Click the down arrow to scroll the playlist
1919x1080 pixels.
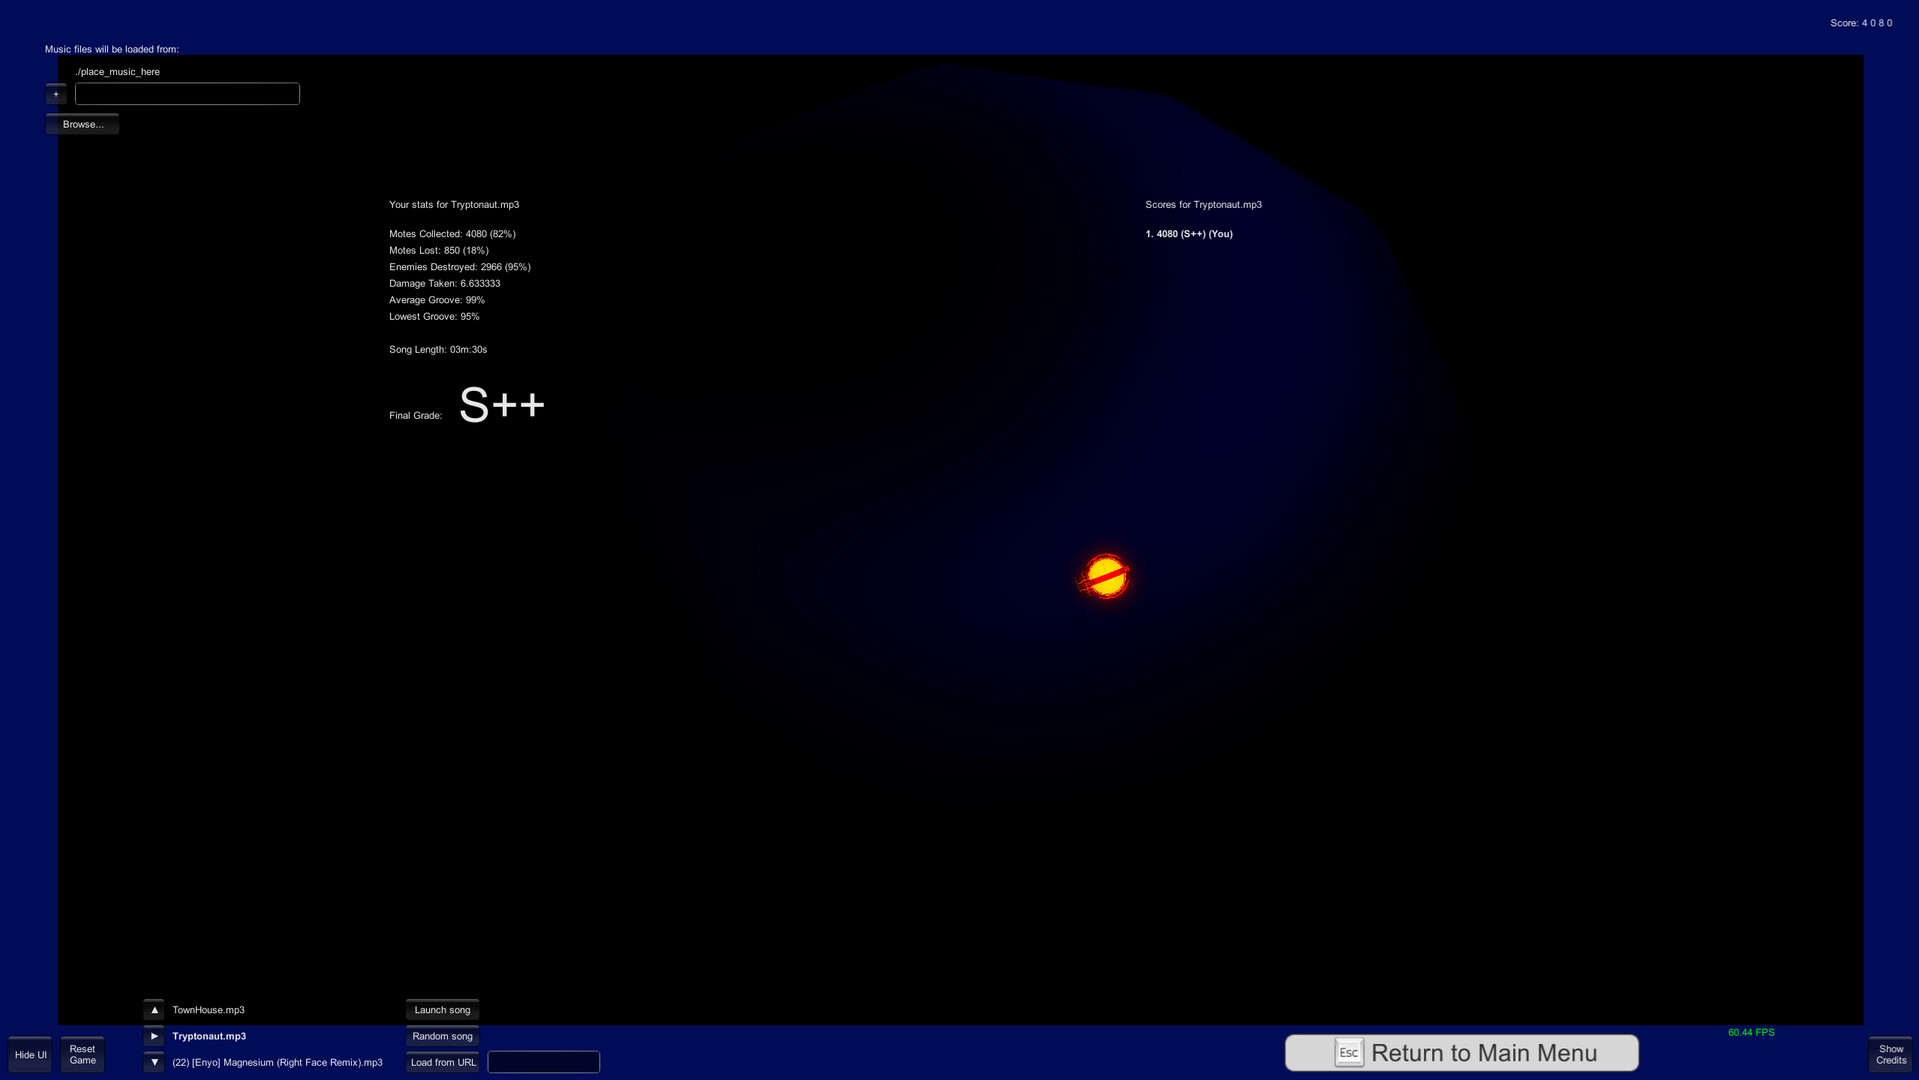click(x=153, y=1062)
